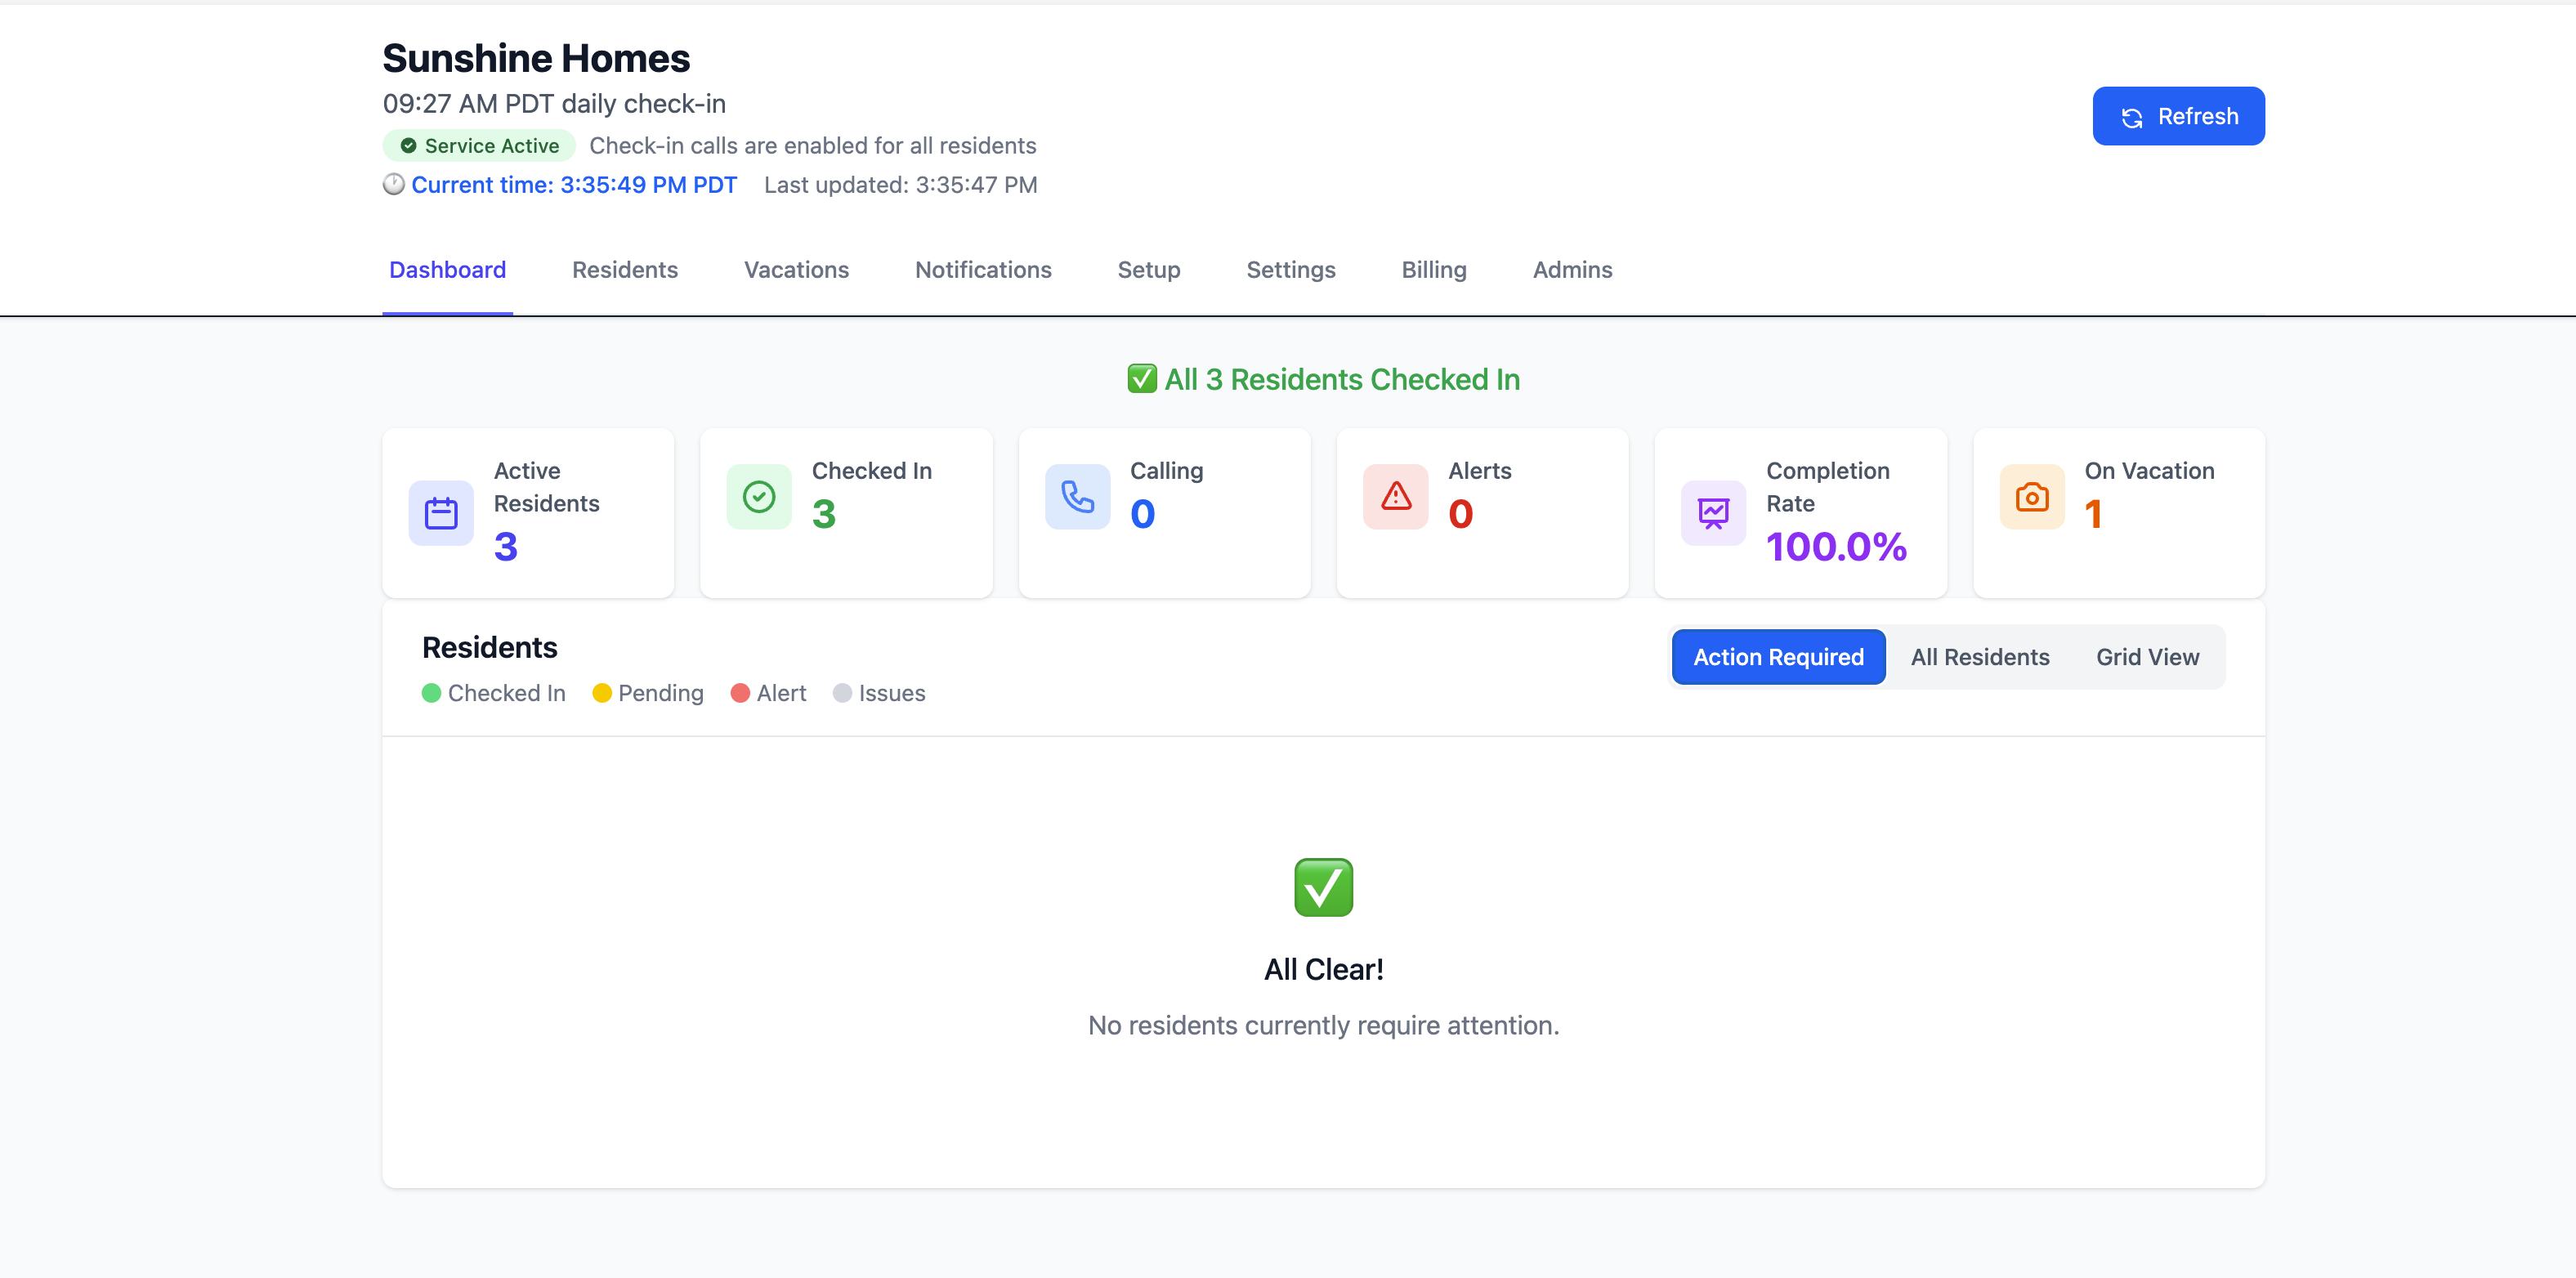Click the calendar icon for Active Residents
The width and height of the screenshot is (2576, 1278).
point(441,513)
